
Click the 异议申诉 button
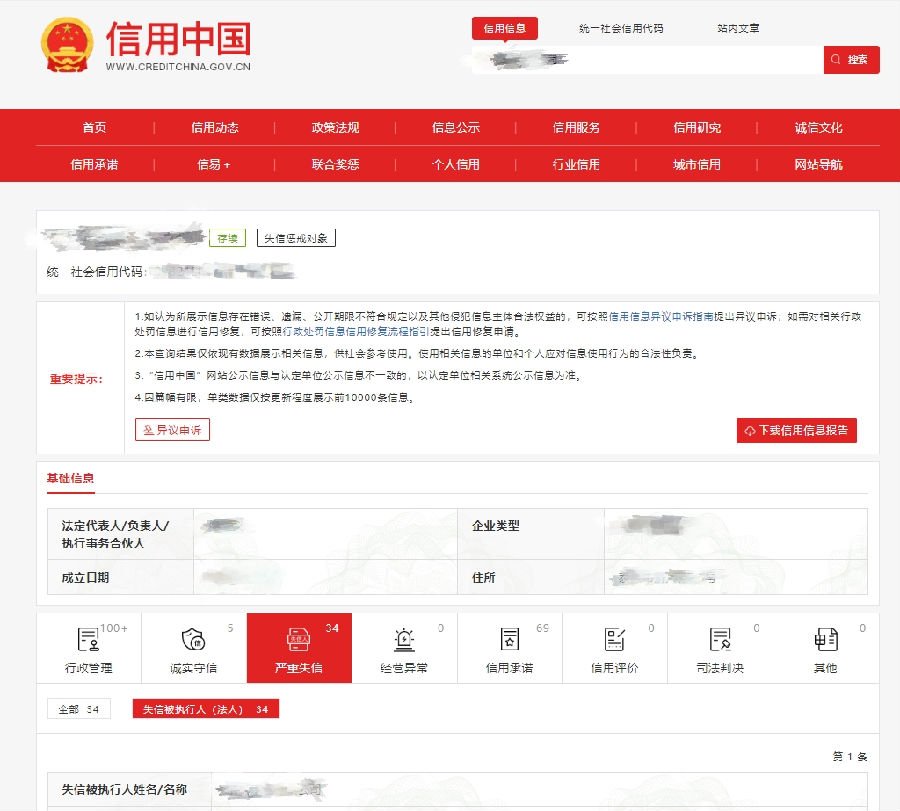pyautogui.click(x=172, y=430)
